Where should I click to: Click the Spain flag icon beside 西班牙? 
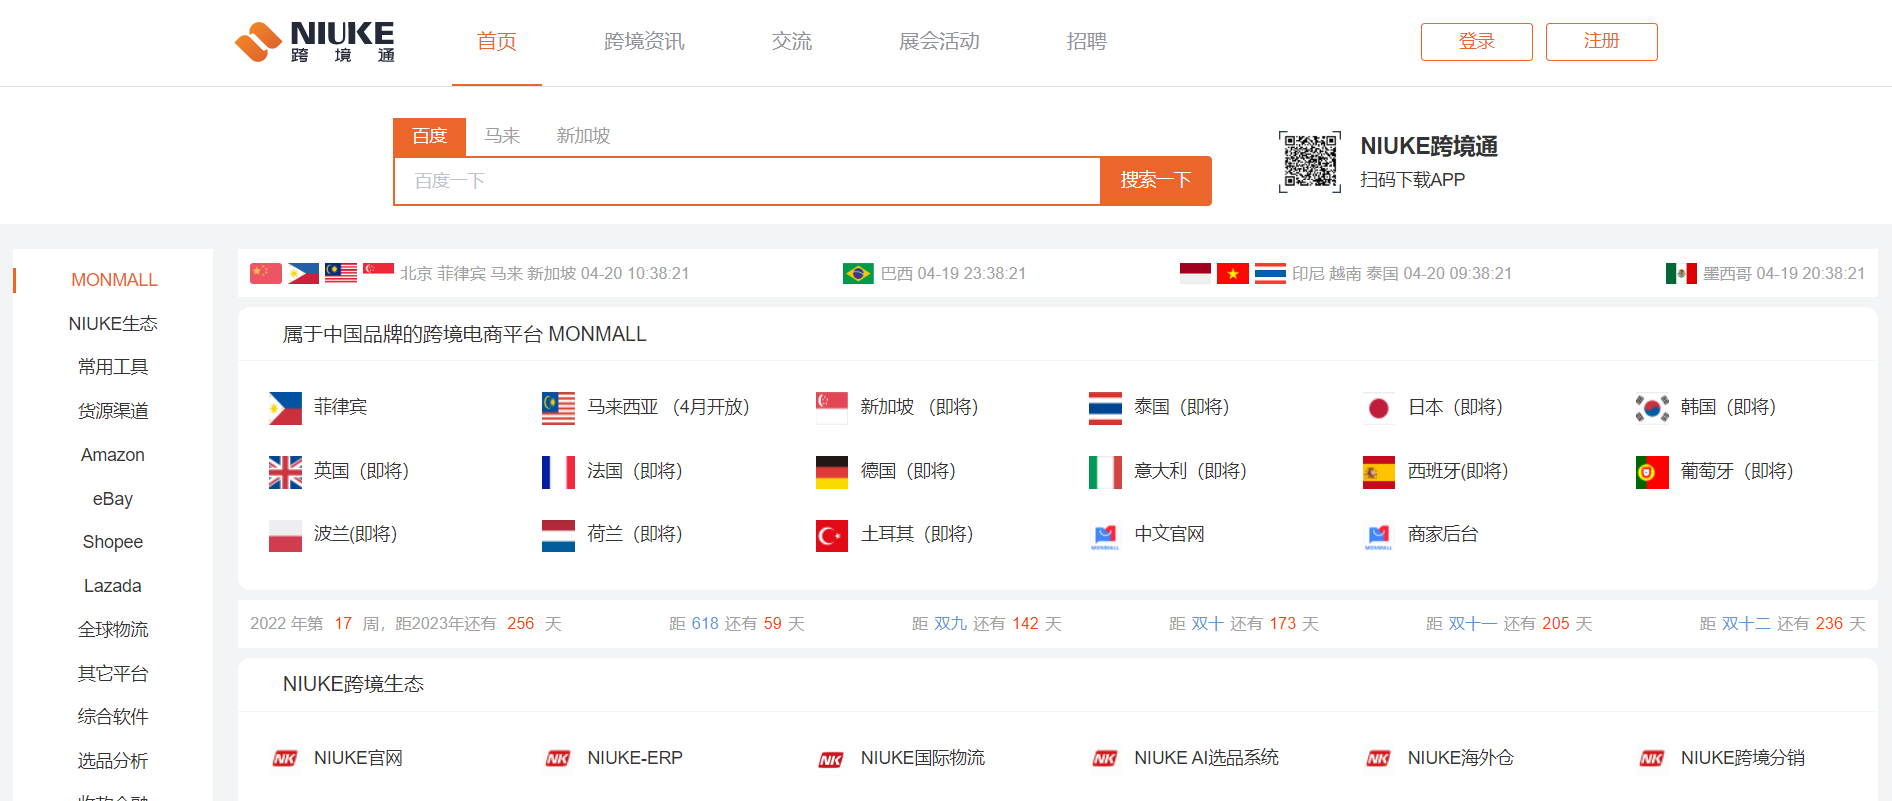[x=1379, y=472]
